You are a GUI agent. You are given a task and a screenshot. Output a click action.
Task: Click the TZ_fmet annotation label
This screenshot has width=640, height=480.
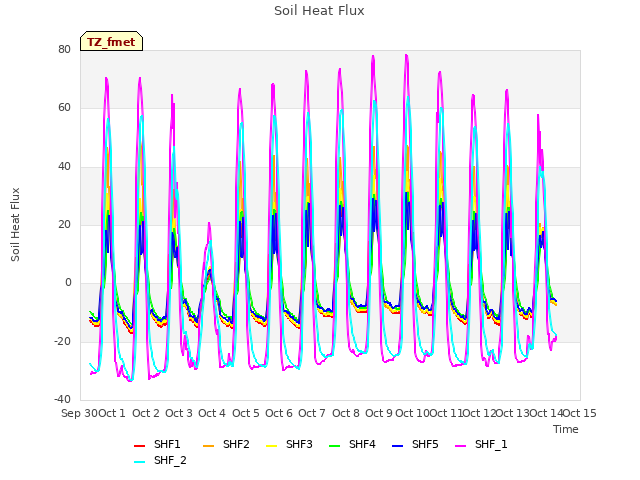[111, 42]
